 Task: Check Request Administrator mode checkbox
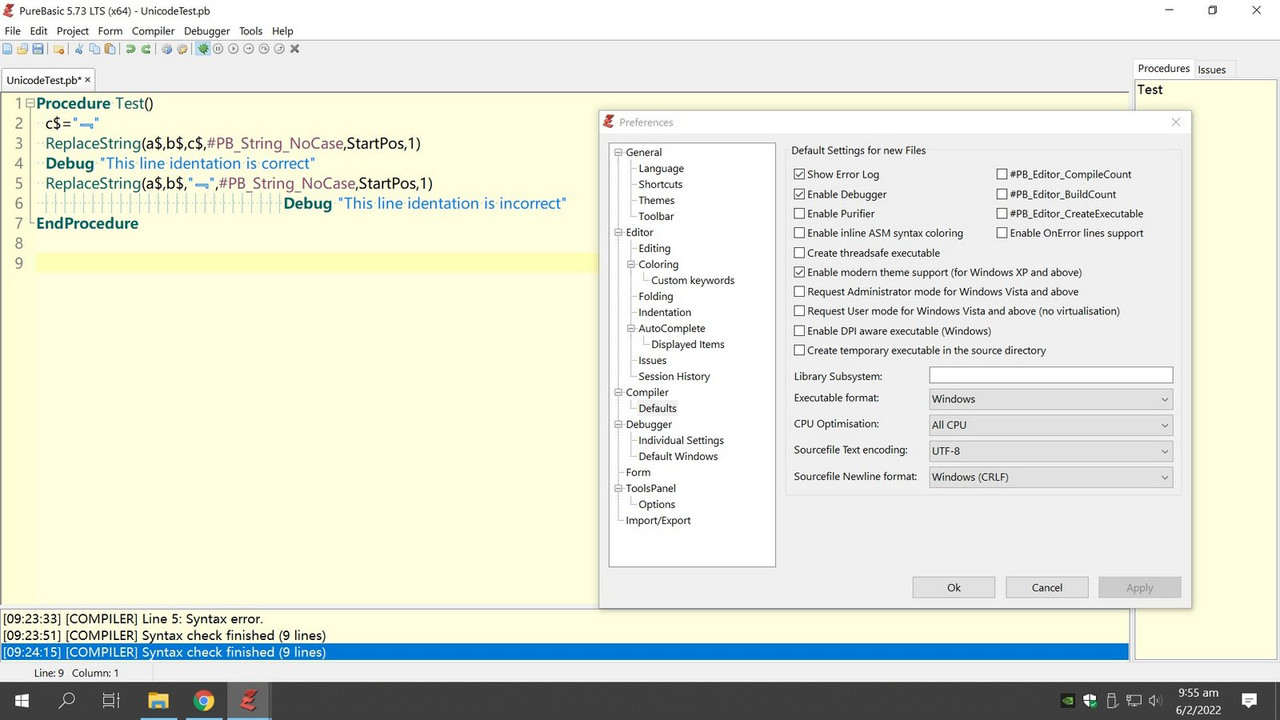tap(799, 292)
